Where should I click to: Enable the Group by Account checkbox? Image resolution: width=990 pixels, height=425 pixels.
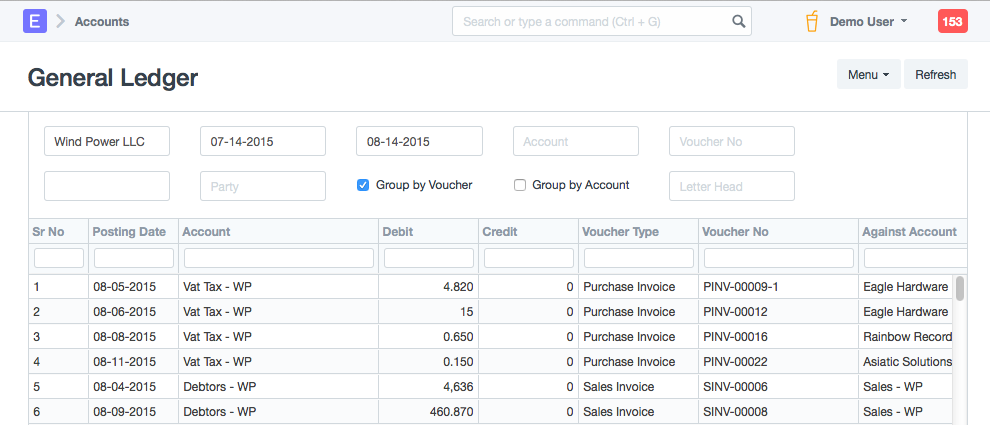520,185
